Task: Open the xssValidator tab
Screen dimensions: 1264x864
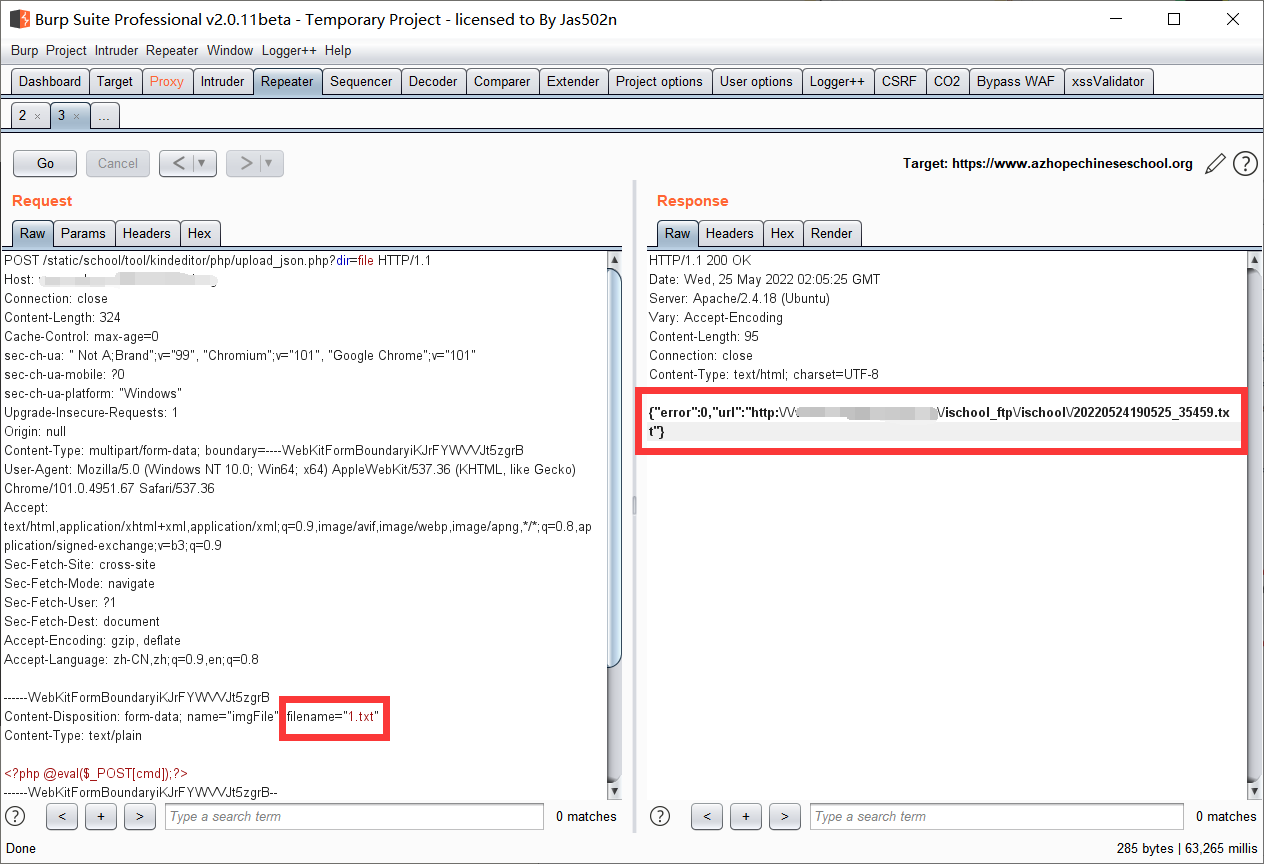Action: (1108, 82)
